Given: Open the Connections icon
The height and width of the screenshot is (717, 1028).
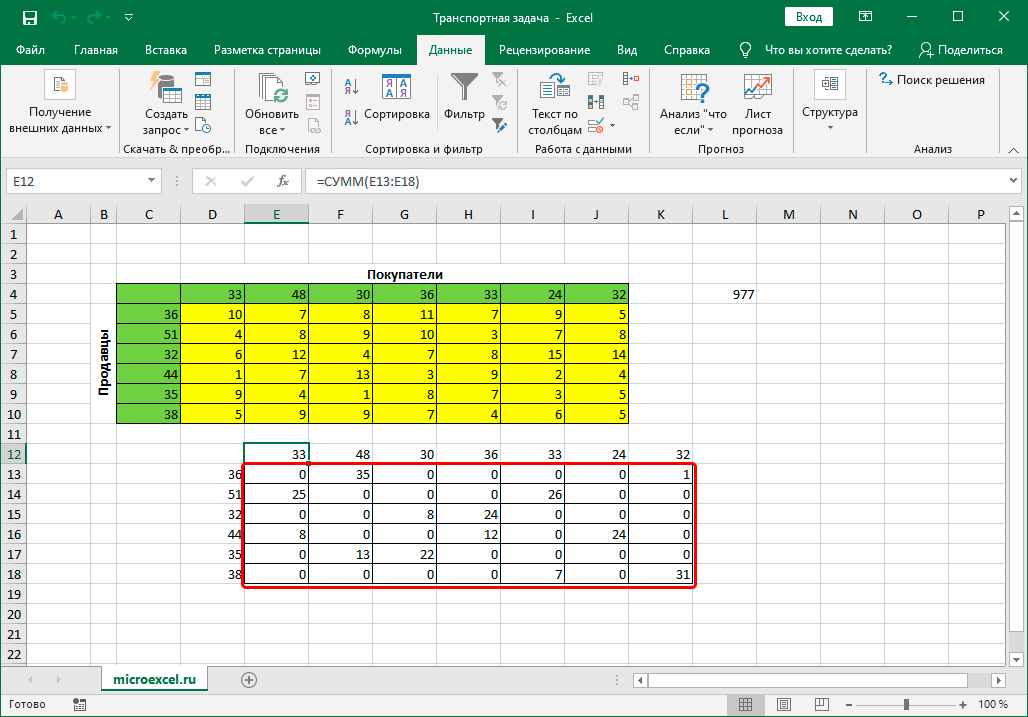Looking at the screenshot, I should pos(313,79).
